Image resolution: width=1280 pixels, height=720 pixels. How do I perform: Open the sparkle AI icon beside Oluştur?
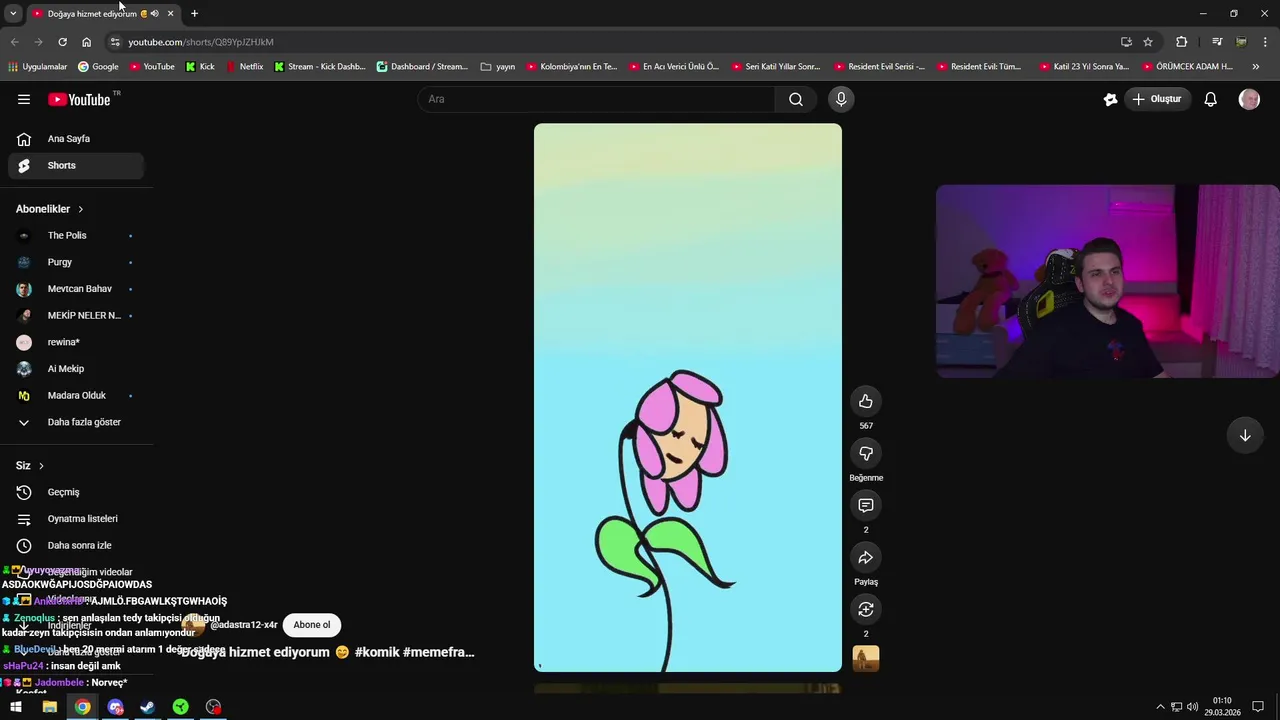pos(1110,99)
